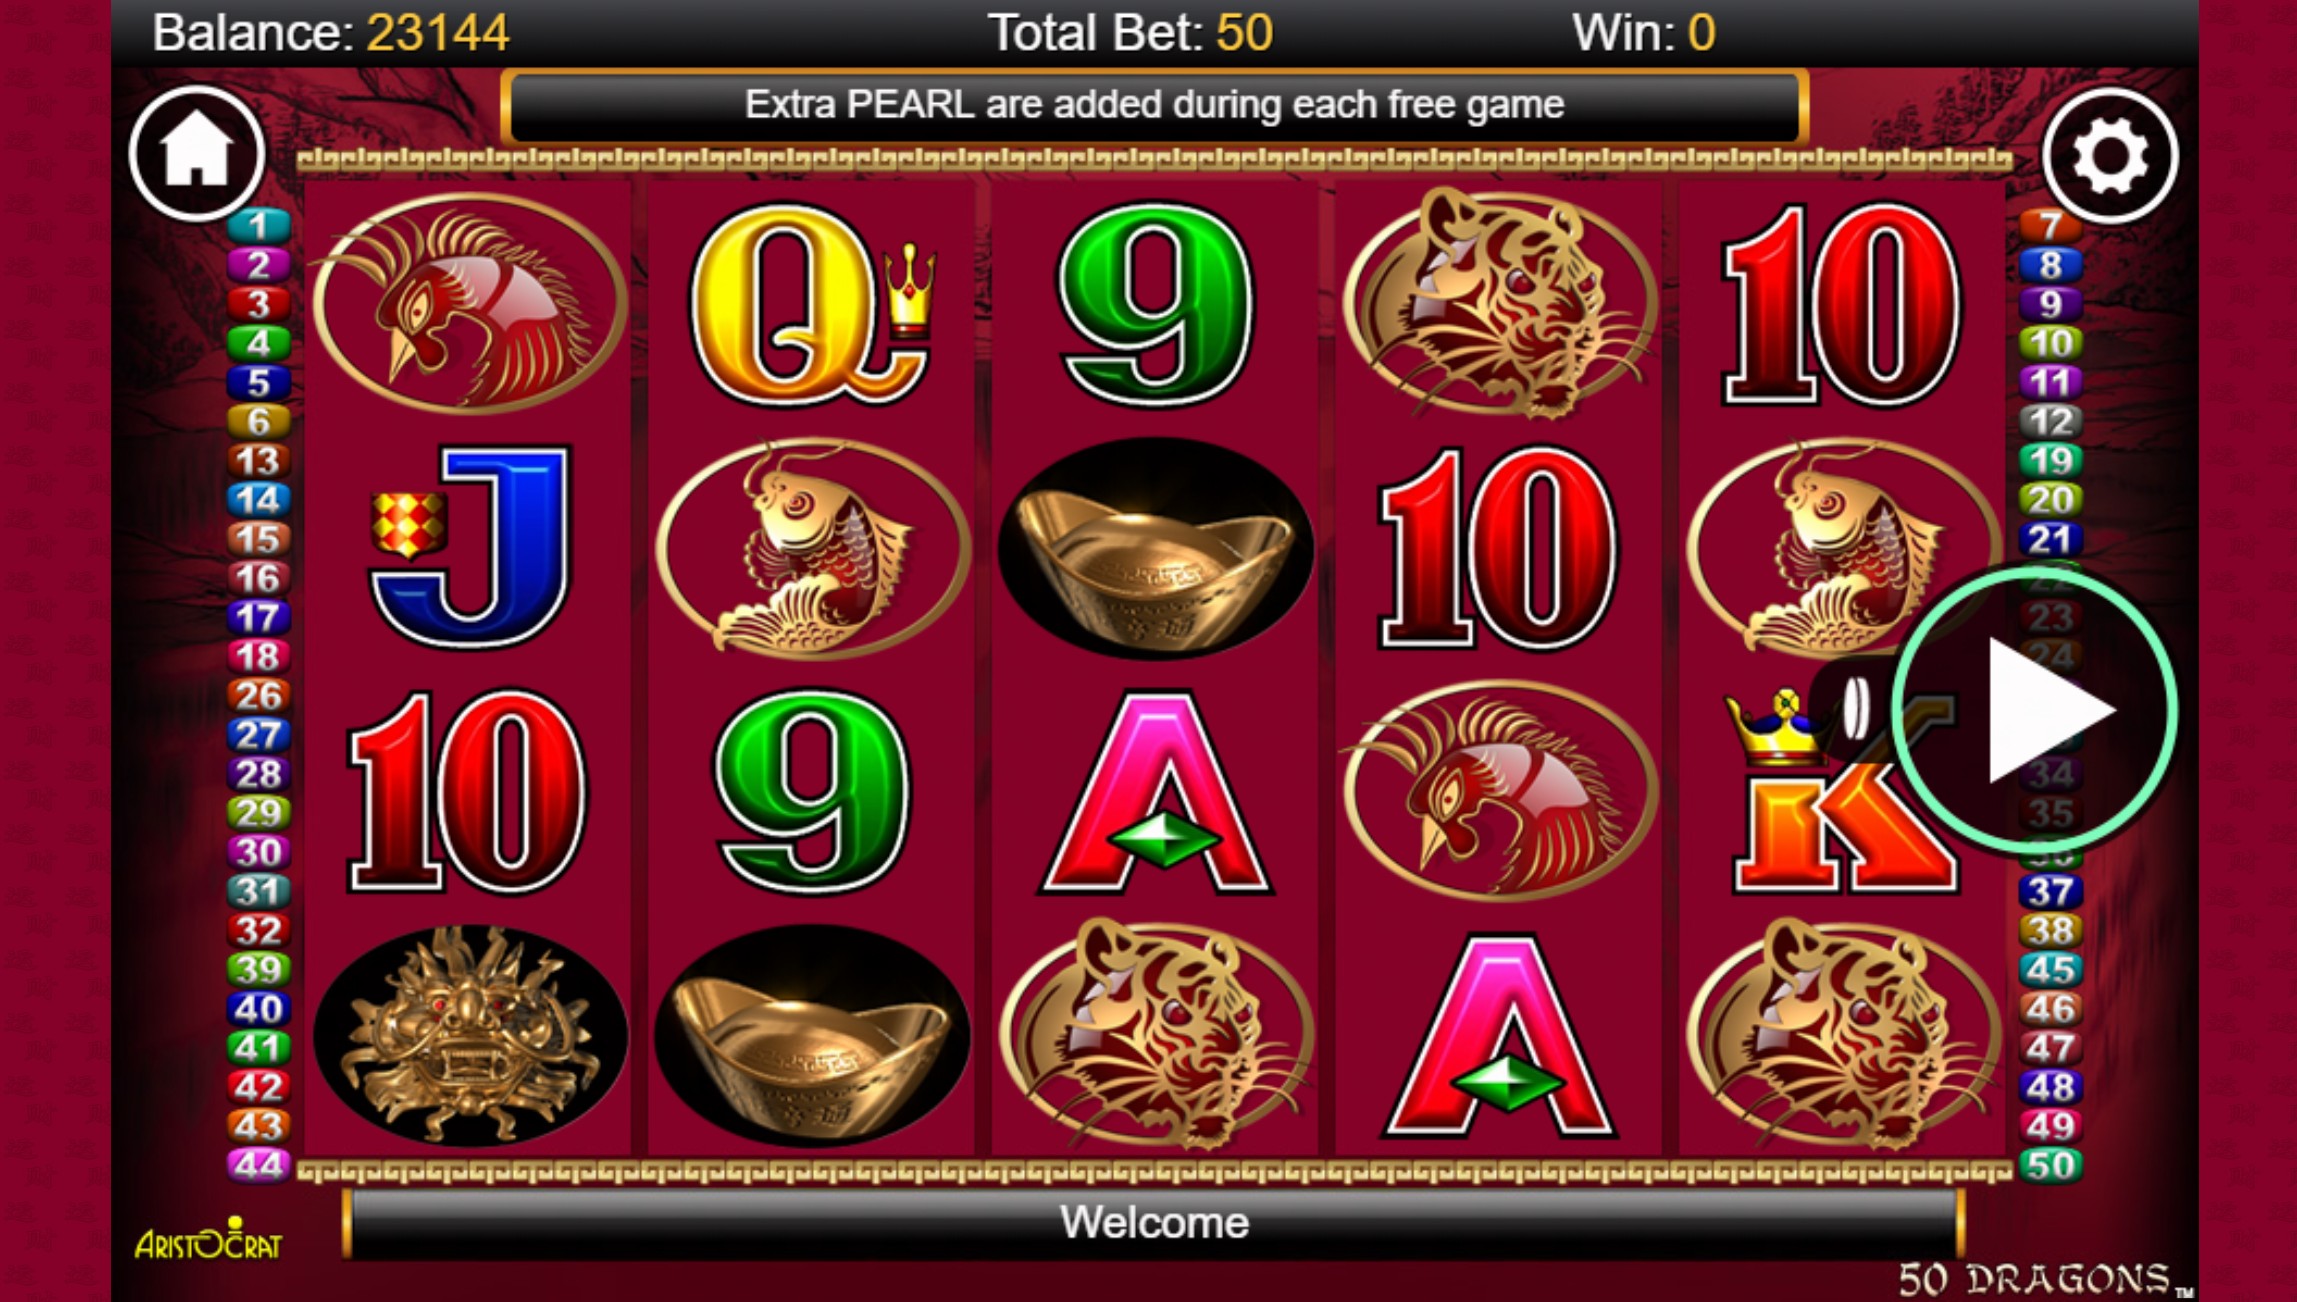Open the Aristocrat logo
Screen dimensions: 2297x1302
208,1240
